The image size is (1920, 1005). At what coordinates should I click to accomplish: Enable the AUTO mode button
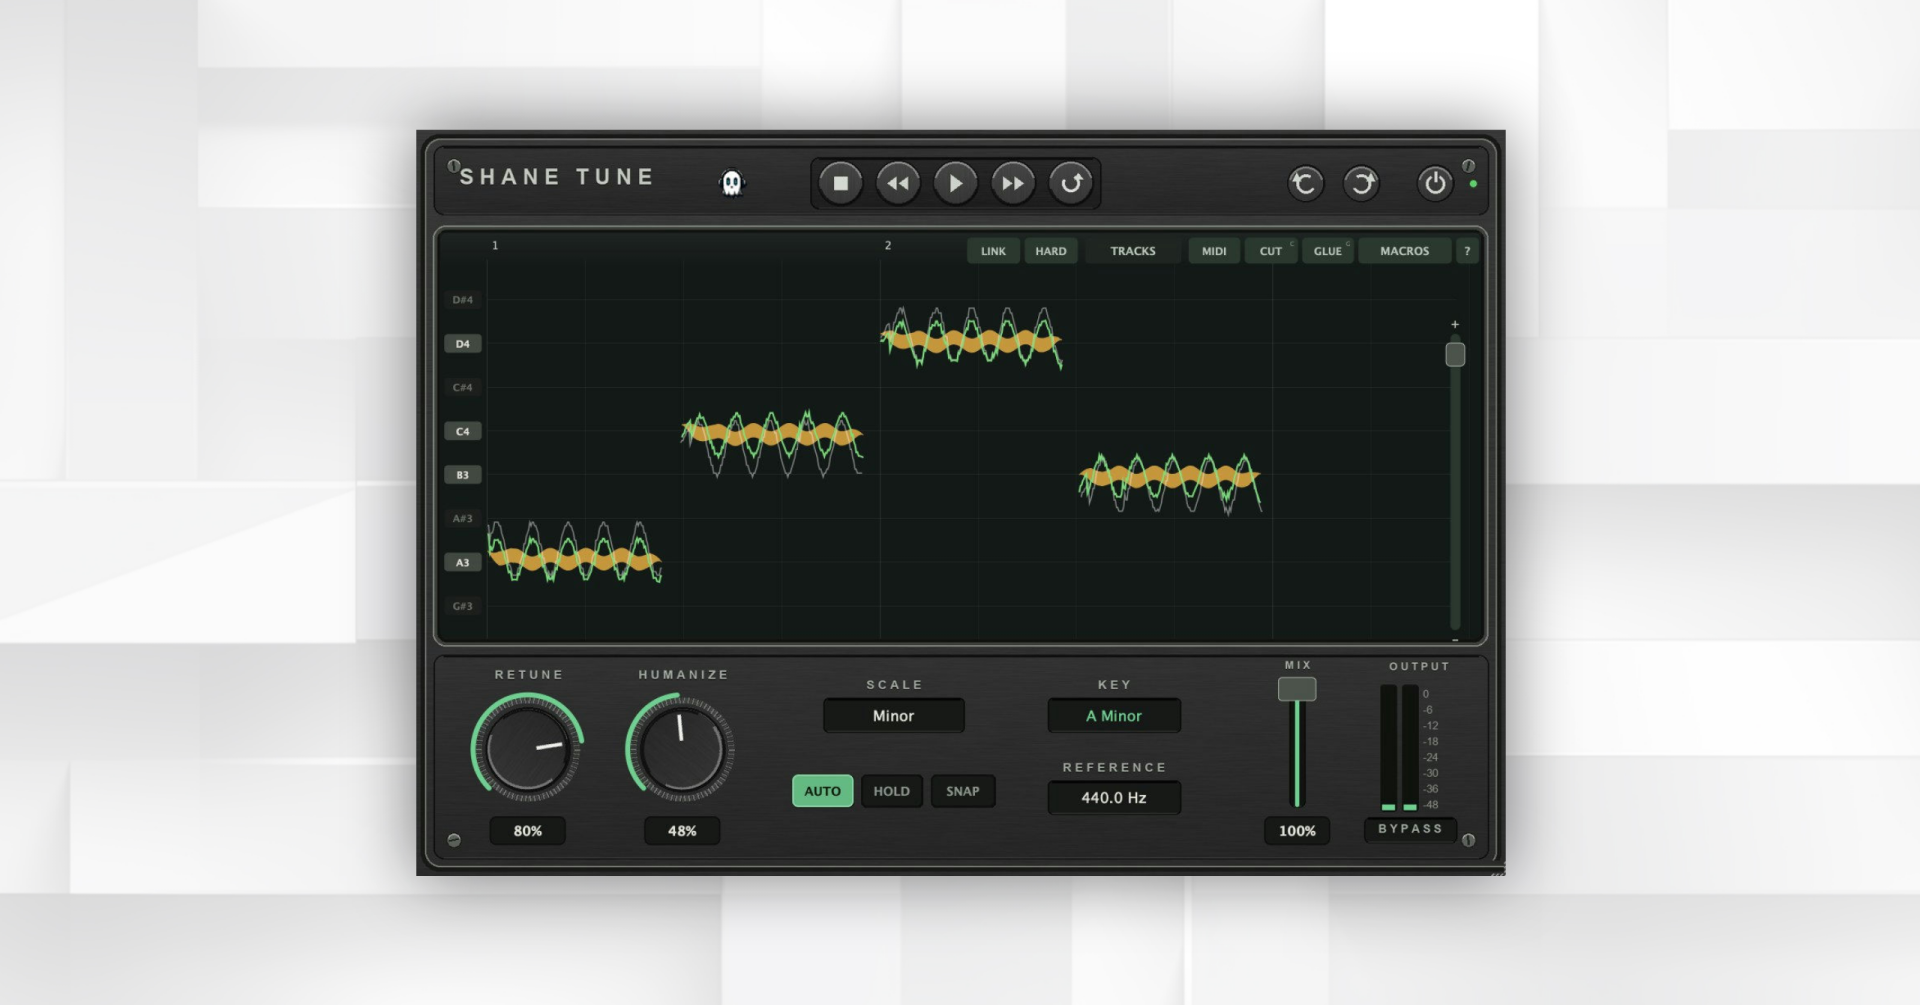pos(822,791)
